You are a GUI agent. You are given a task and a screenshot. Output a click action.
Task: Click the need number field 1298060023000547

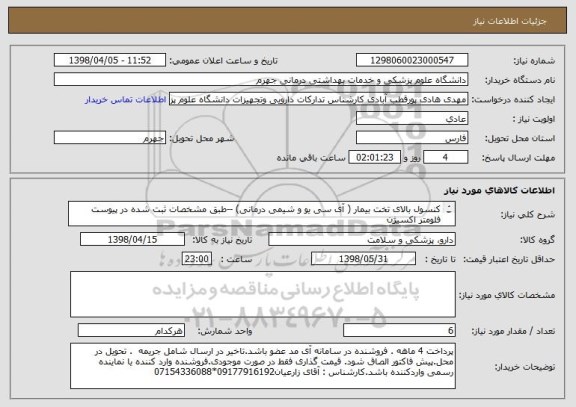tap(412, 60)
